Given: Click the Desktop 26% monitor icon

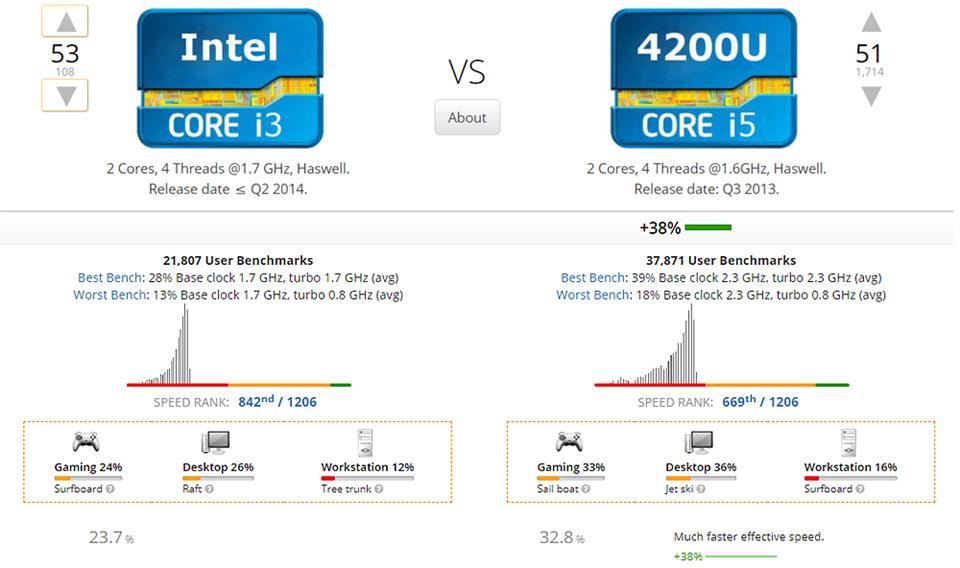Looking at the screenshot, I should (216, 442).
